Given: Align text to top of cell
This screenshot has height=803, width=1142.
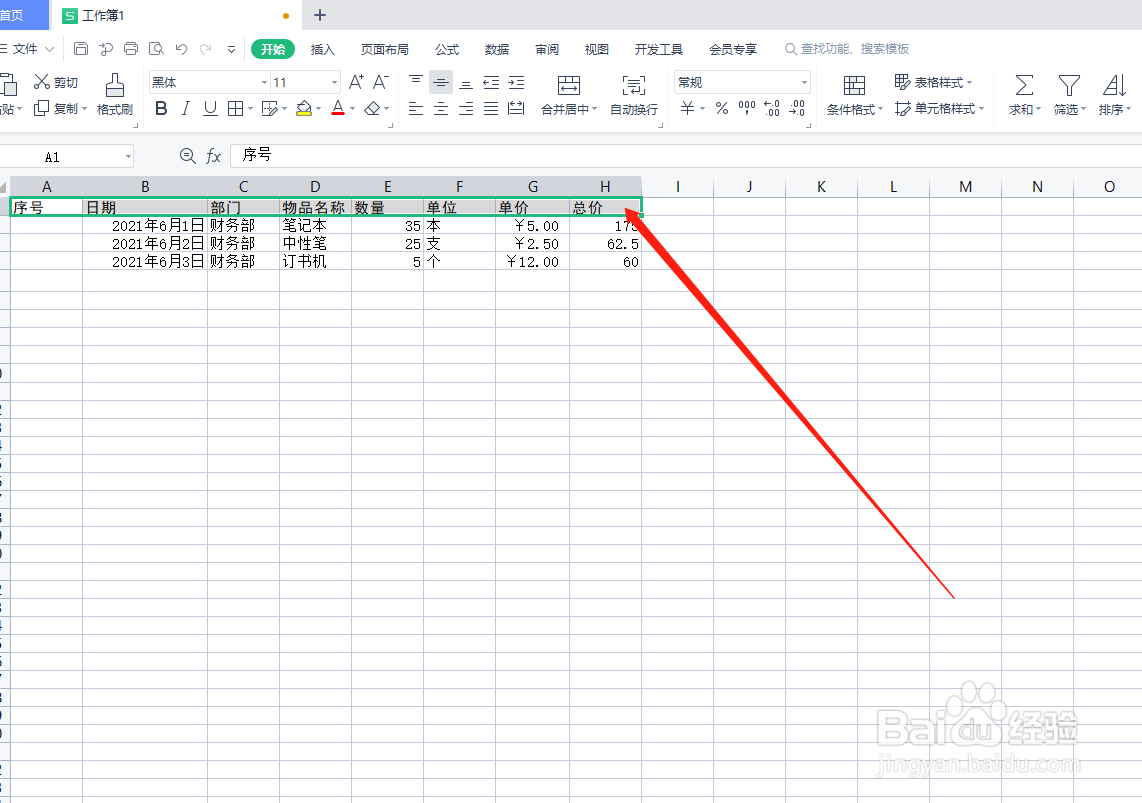Looking at the screenshot, I should pos(416,82).
